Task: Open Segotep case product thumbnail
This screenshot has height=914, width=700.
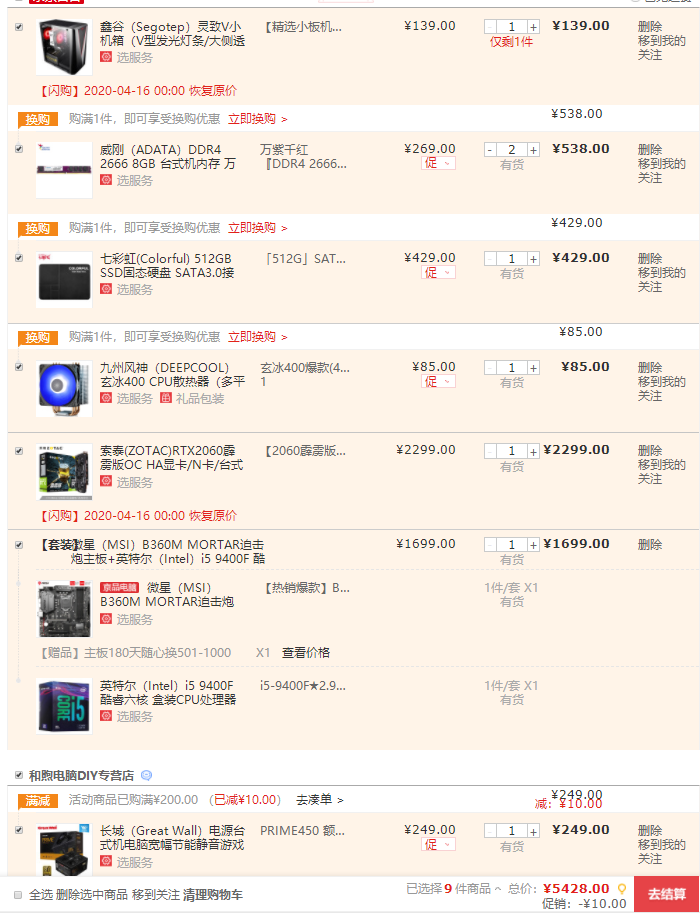Action: coord(64,47)
